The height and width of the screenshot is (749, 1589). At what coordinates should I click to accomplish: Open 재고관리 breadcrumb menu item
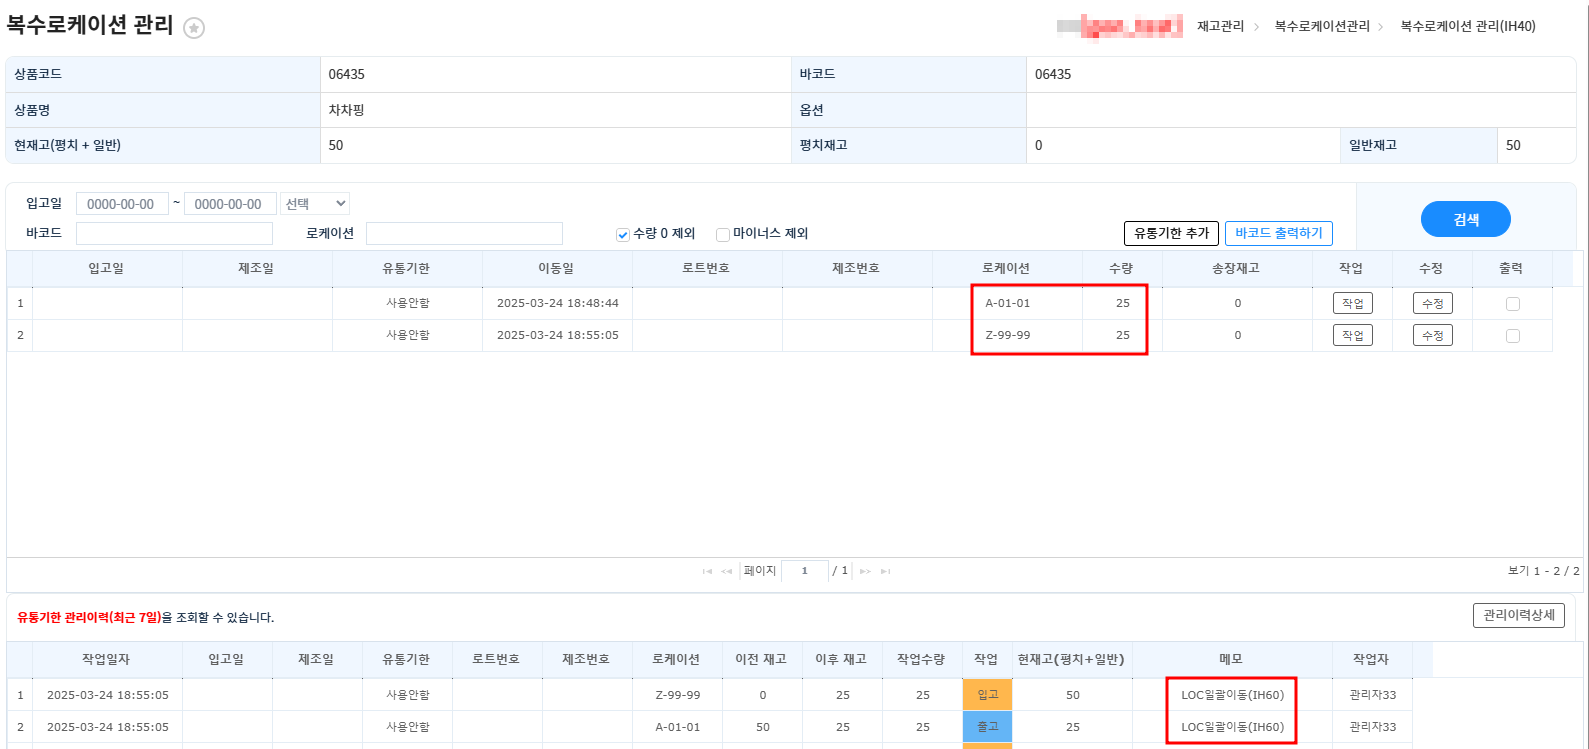tap(1220, 26)
